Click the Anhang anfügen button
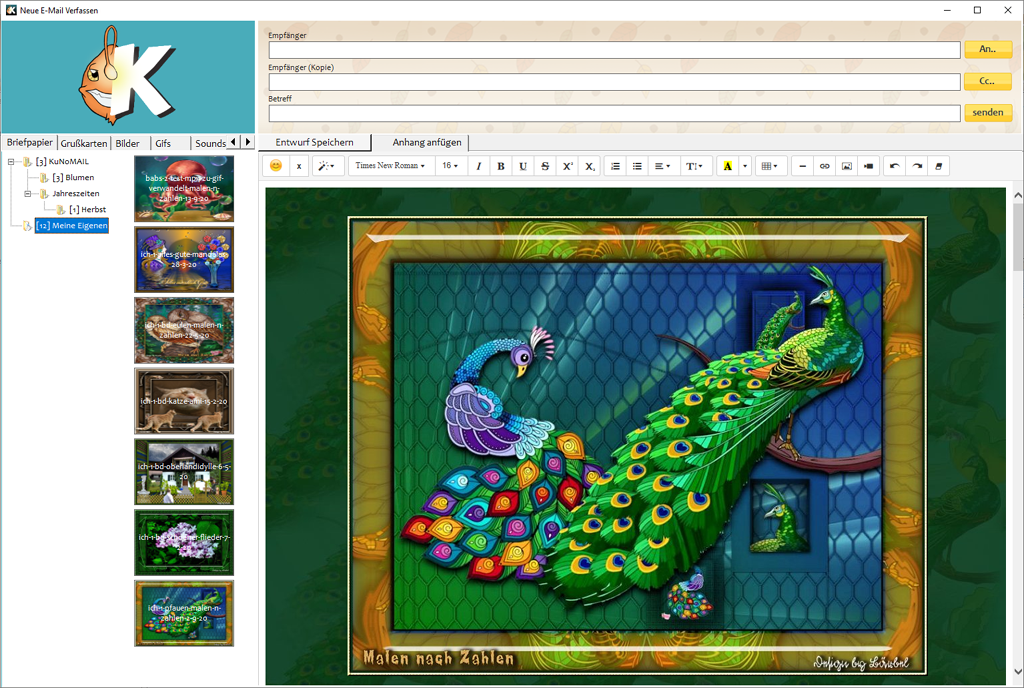 pyautogui.click(x=427, y=142)
